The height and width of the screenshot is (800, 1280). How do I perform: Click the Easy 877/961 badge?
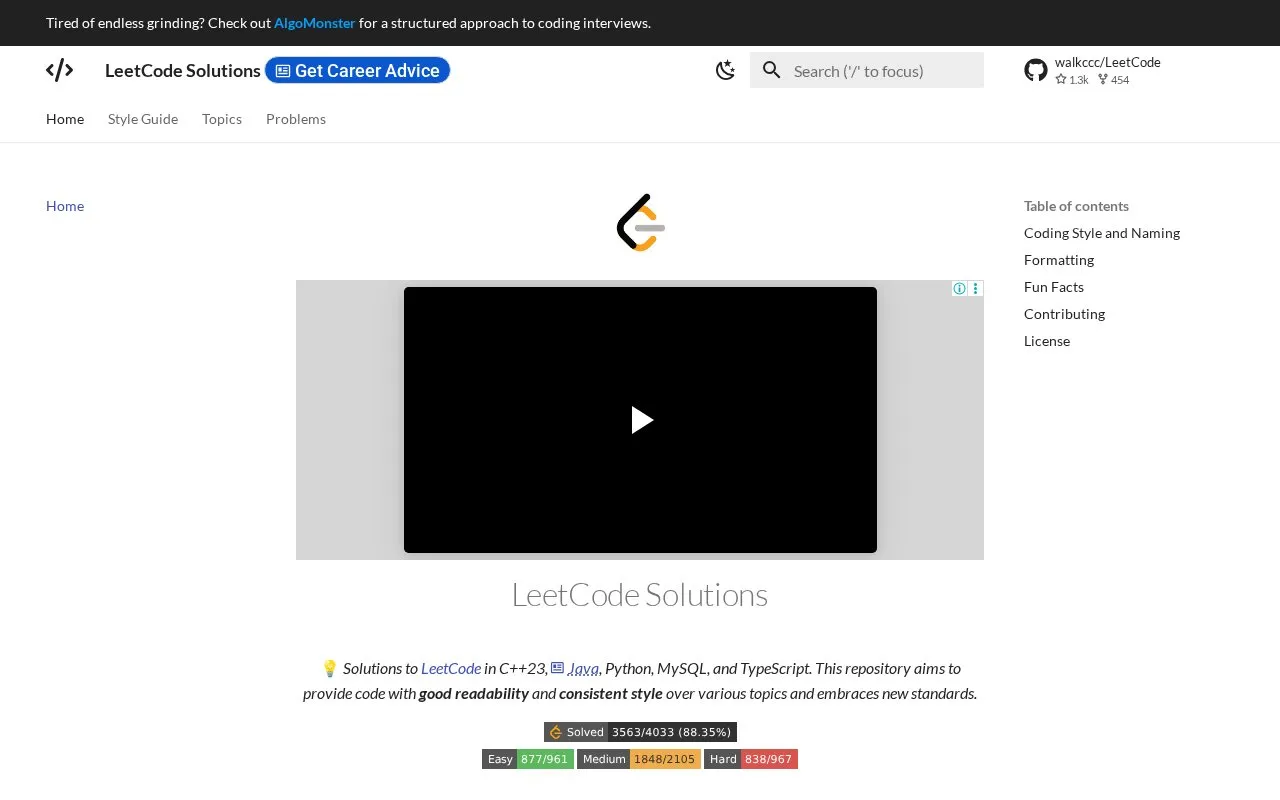coord(528,759)
